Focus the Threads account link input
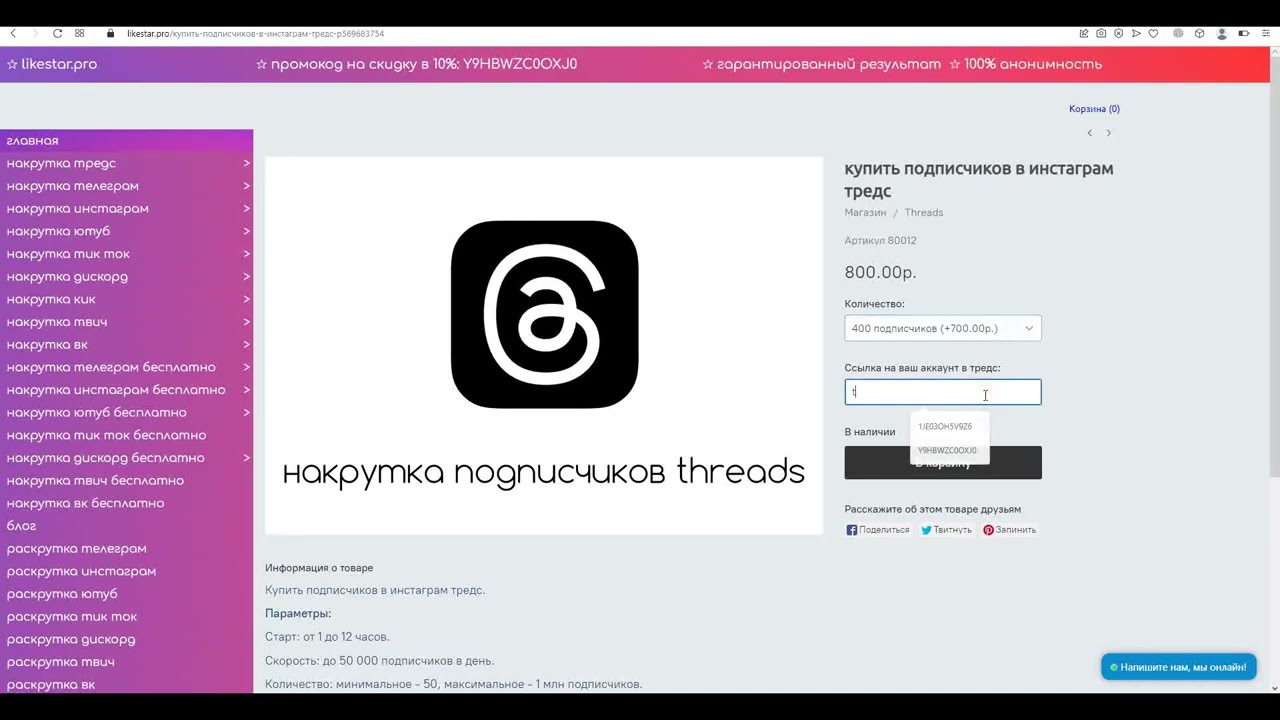This screenshot has height=720, width=1280. tap(943, 392)
